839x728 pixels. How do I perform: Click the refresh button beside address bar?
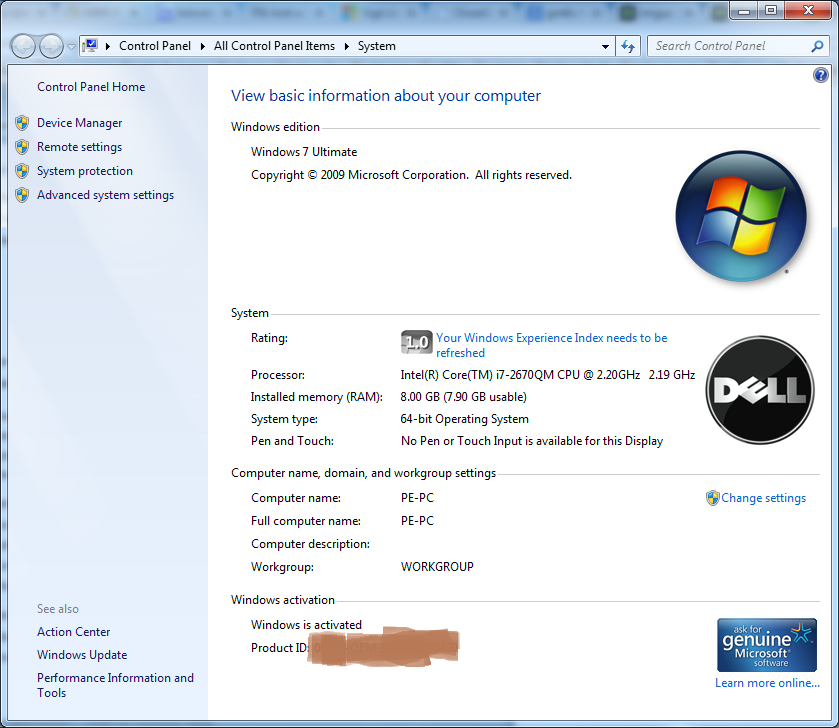[628, 47]
